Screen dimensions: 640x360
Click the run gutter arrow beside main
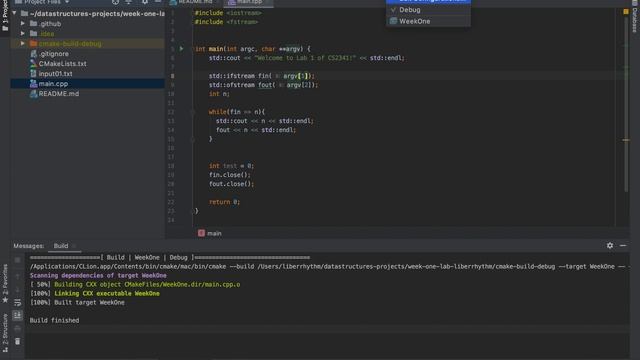(x=182, y=49)
